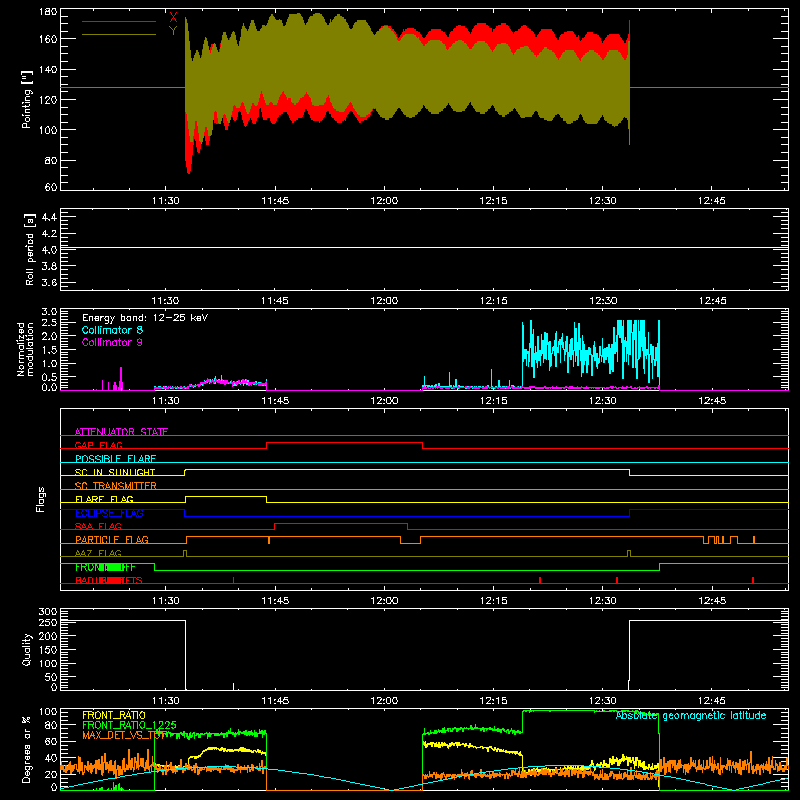Select the Degrees or % axis title

27,749
